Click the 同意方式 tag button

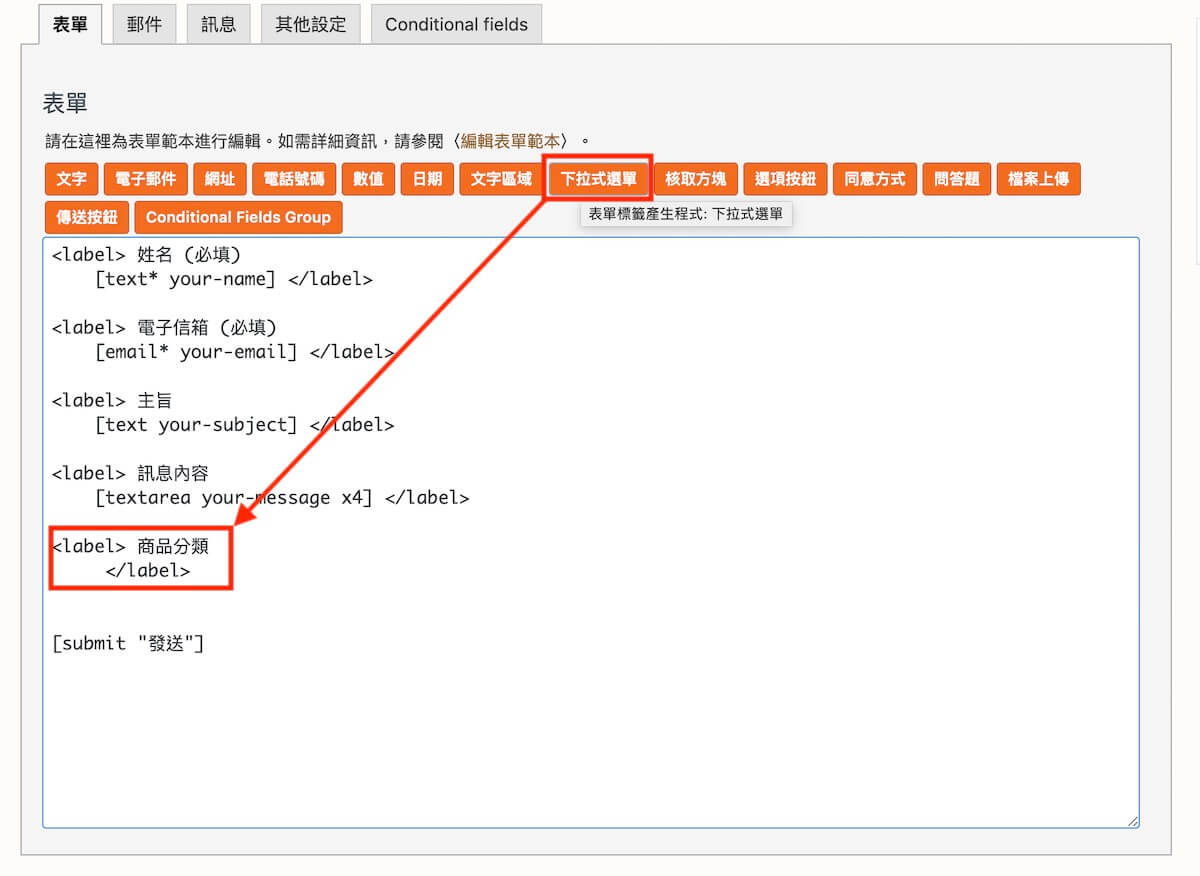tap(874, 179)
